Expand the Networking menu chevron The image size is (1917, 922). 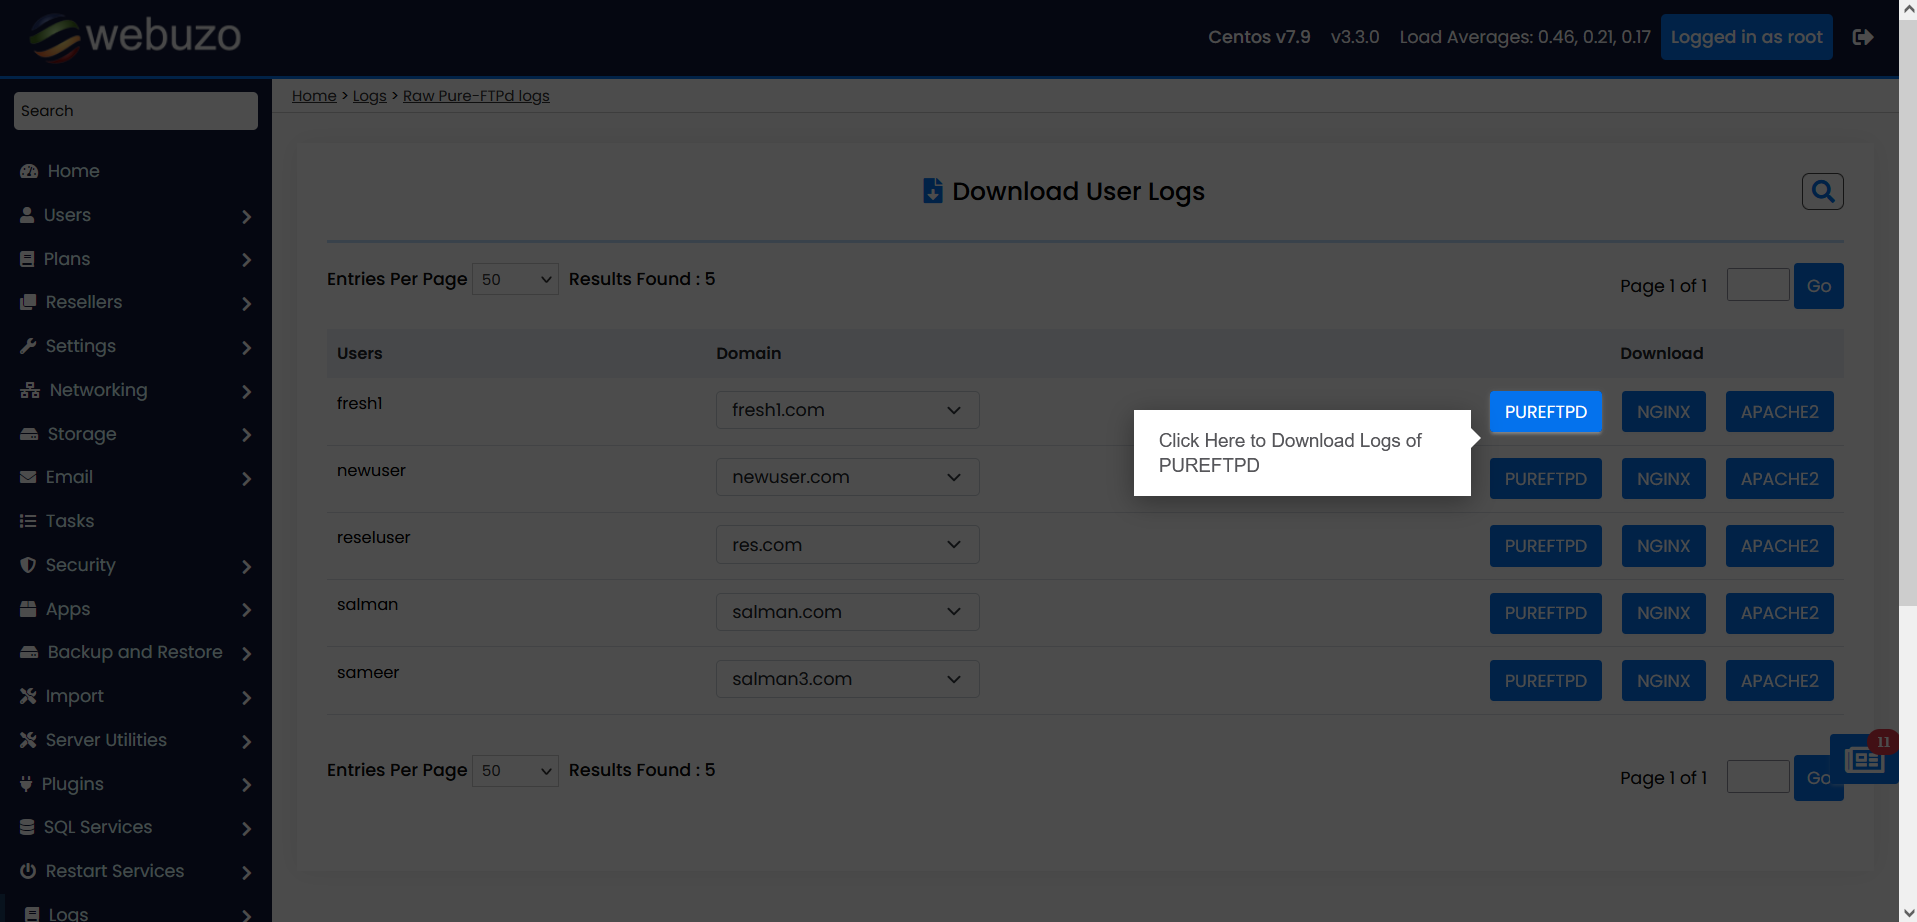pyautogui.click(x=246, y=391)
